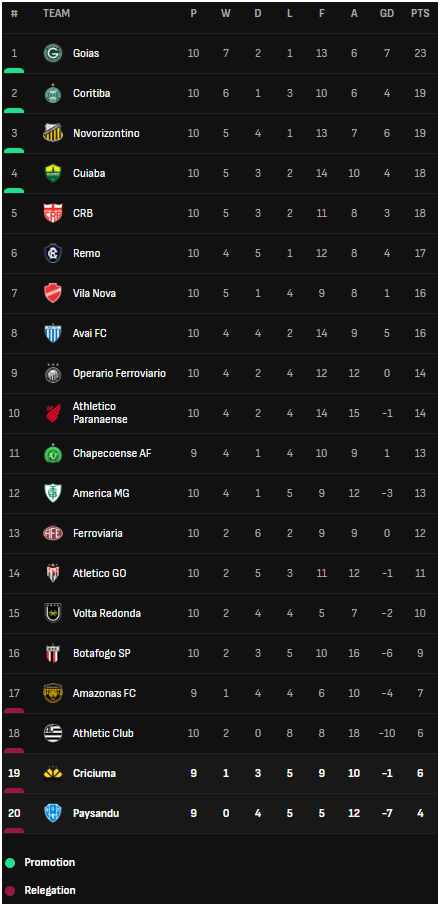The image size is (440, 906).
Task: Click the Paysandu club logo
Action: 53,813
